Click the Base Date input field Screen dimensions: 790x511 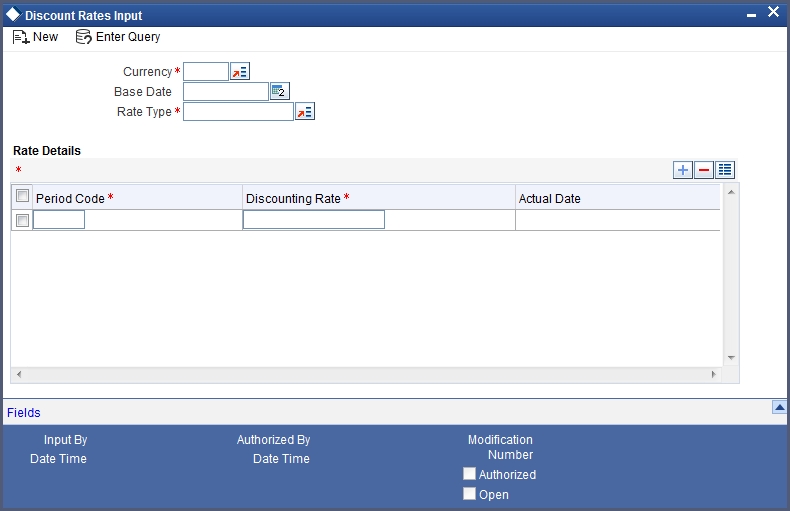[x=226, y=92]
